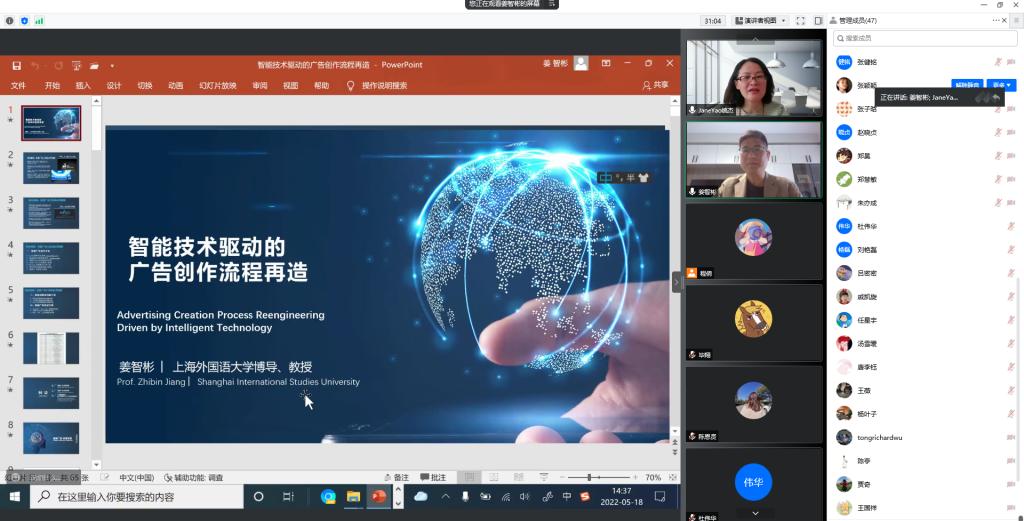Toggle camera for member 王国梓

point(1010,507)
